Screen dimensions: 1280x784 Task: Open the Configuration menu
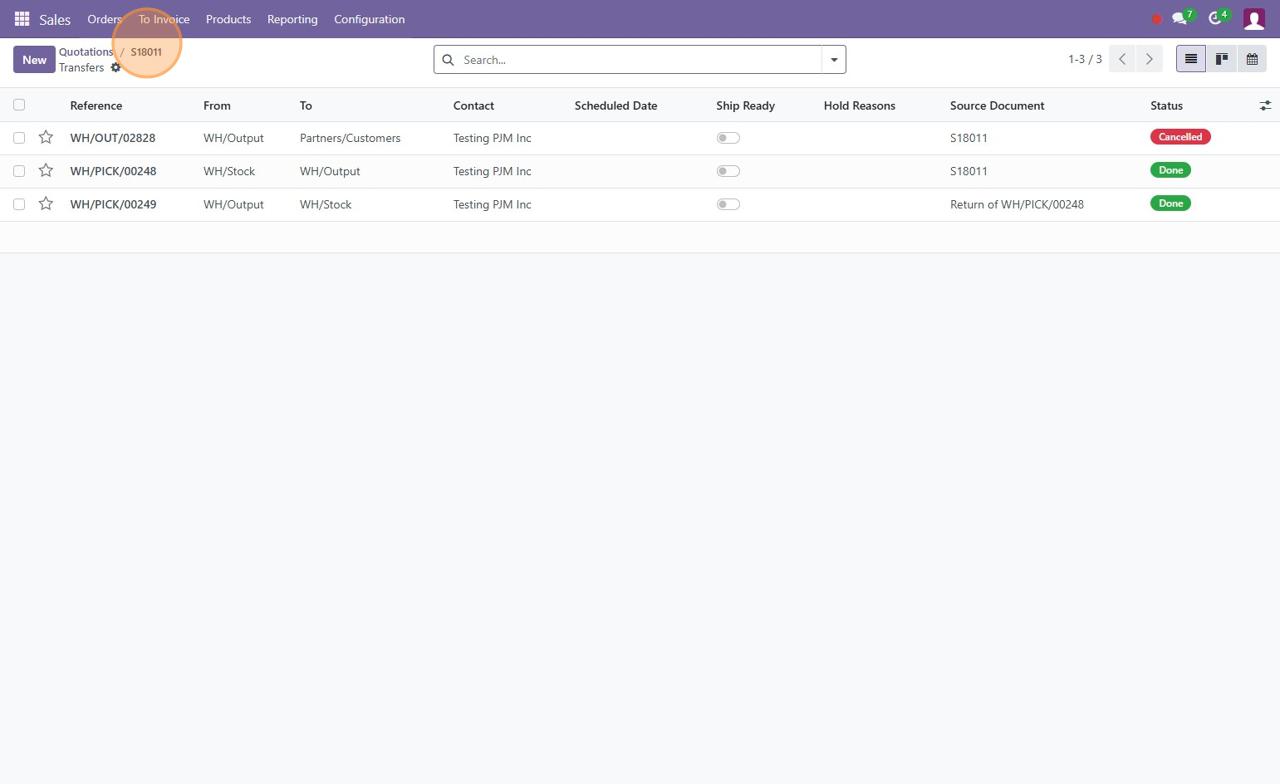369,19
